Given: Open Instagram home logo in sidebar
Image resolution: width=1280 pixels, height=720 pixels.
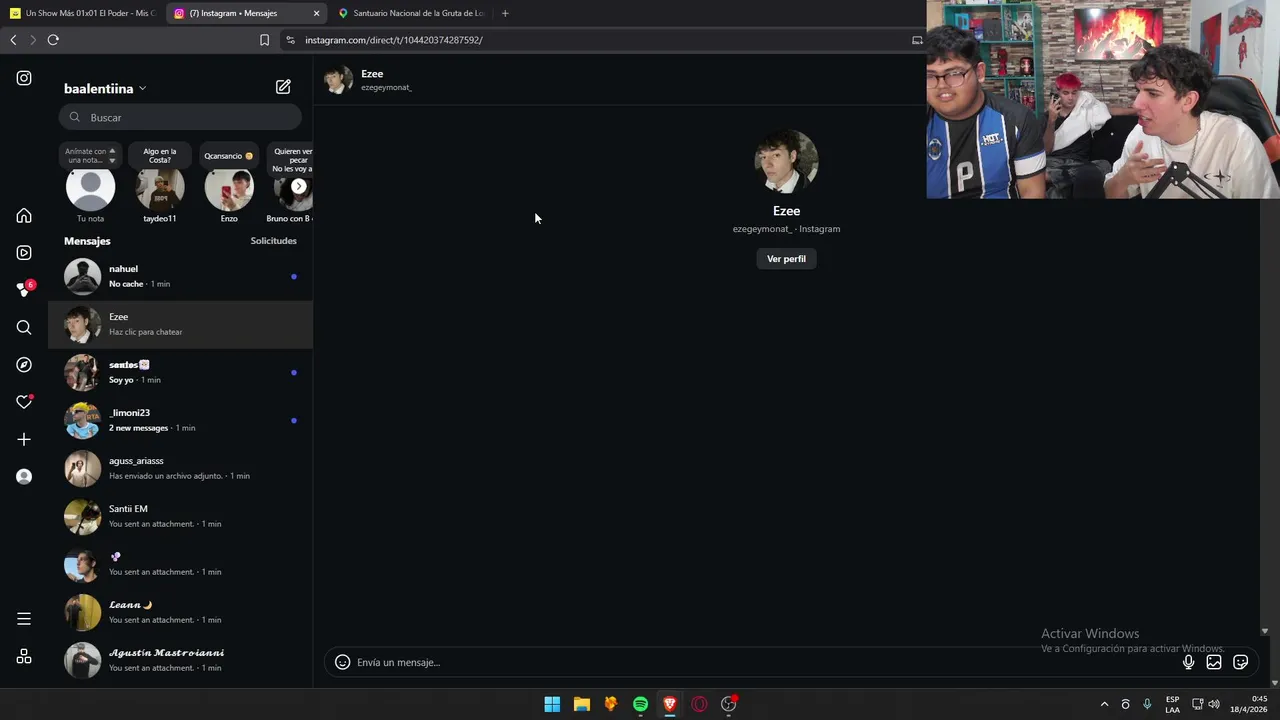Looking at the screenshot, I should click(24, 78).
